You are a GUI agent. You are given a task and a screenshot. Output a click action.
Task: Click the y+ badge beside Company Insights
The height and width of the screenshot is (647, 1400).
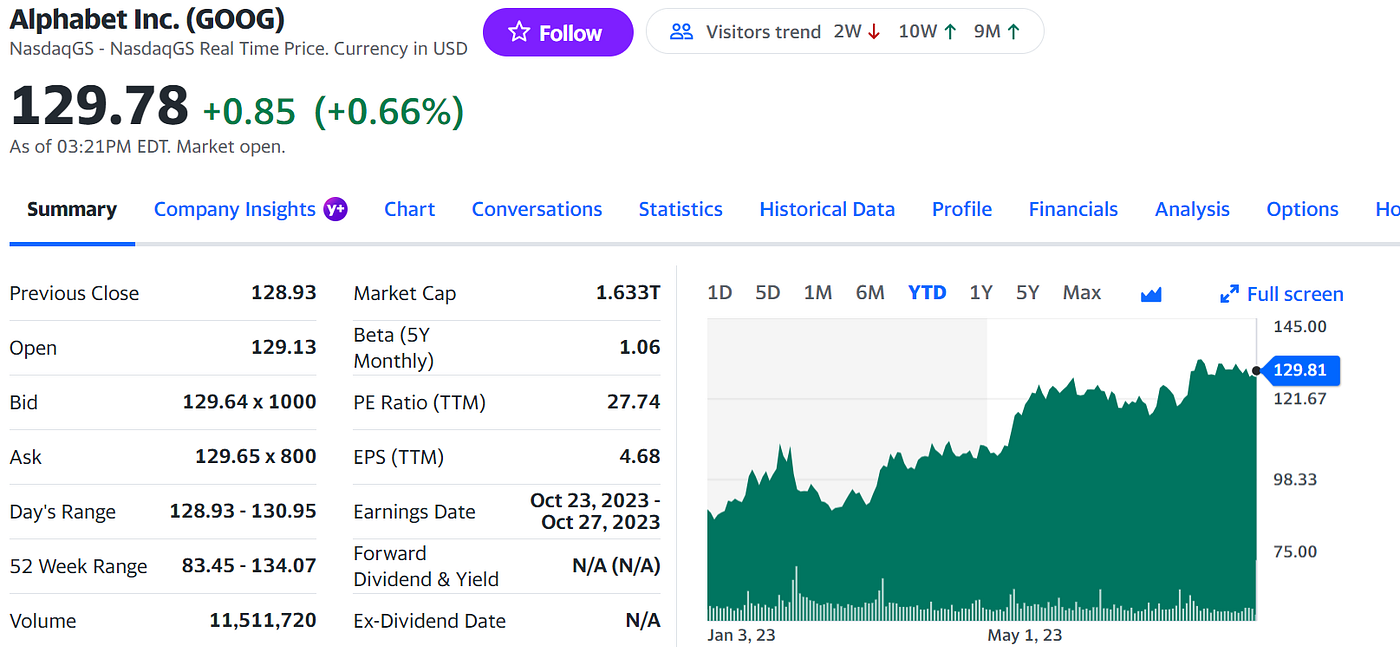[x=337, y=209]
